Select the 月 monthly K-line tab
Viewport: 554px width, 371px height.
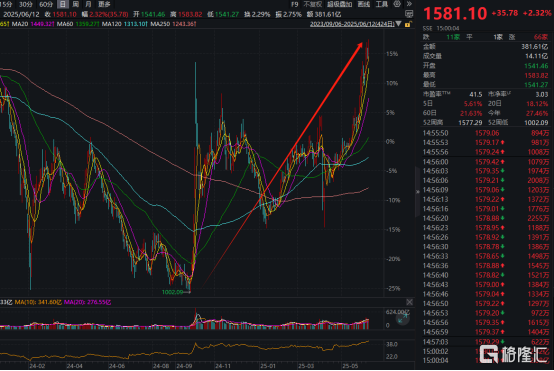88,4
